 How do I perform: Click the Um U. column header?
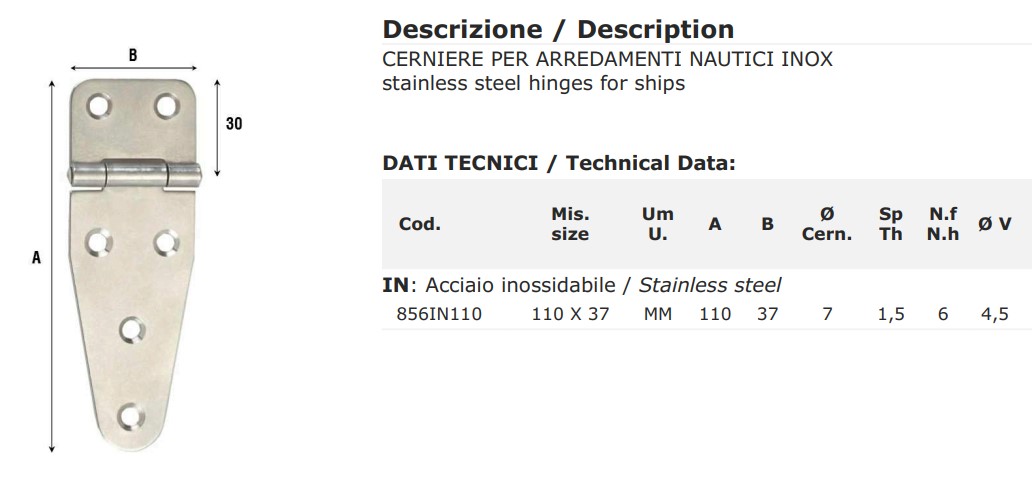pyautogui.click(x=658, y=224)
